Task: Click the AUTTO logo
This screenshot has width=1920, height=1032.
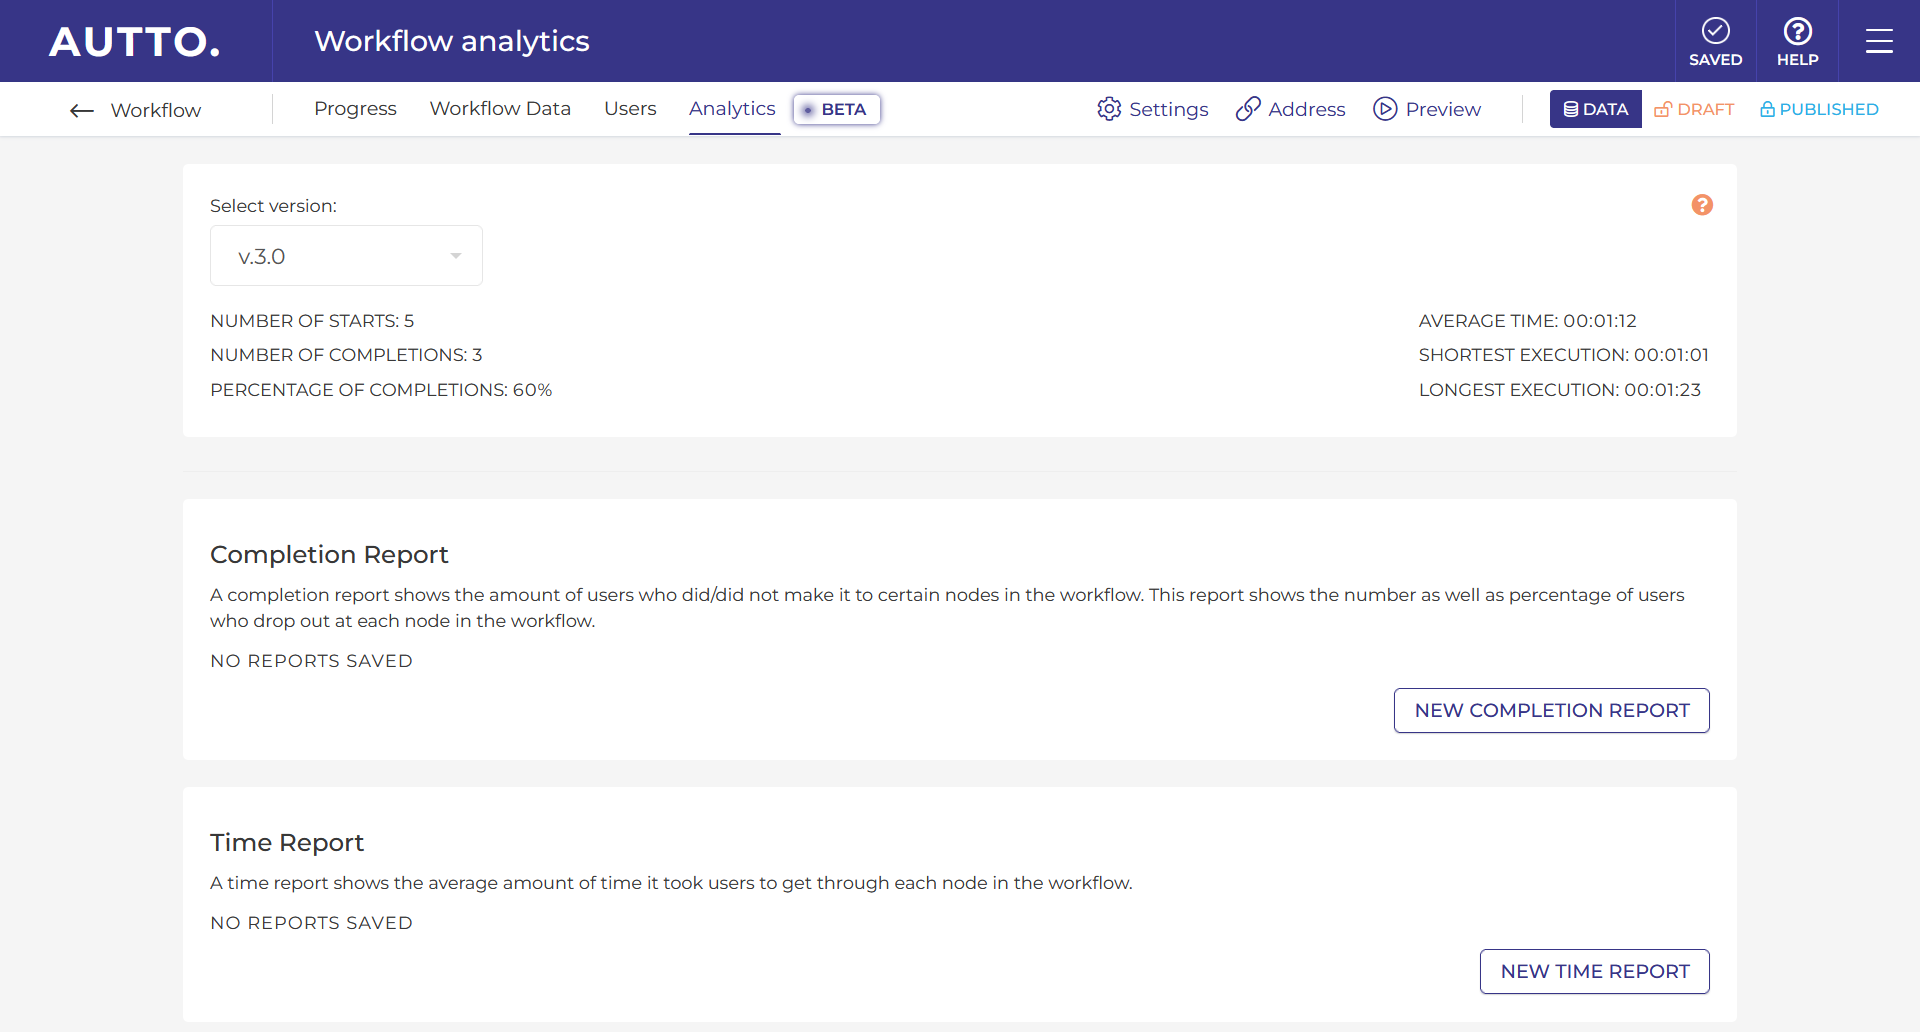Action: [135, 42]
